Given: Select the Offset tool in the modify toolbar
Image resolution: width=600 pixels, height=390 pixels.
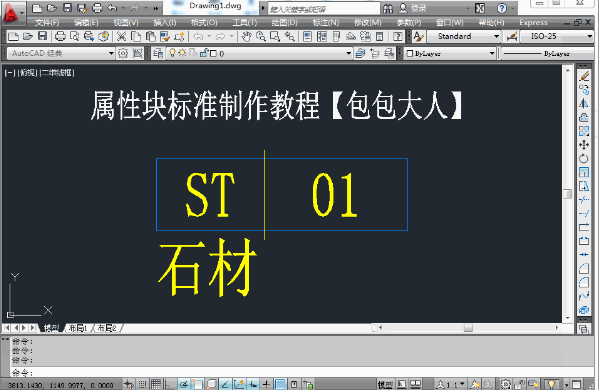Looking at the screenshot, I should pos(584,117).
